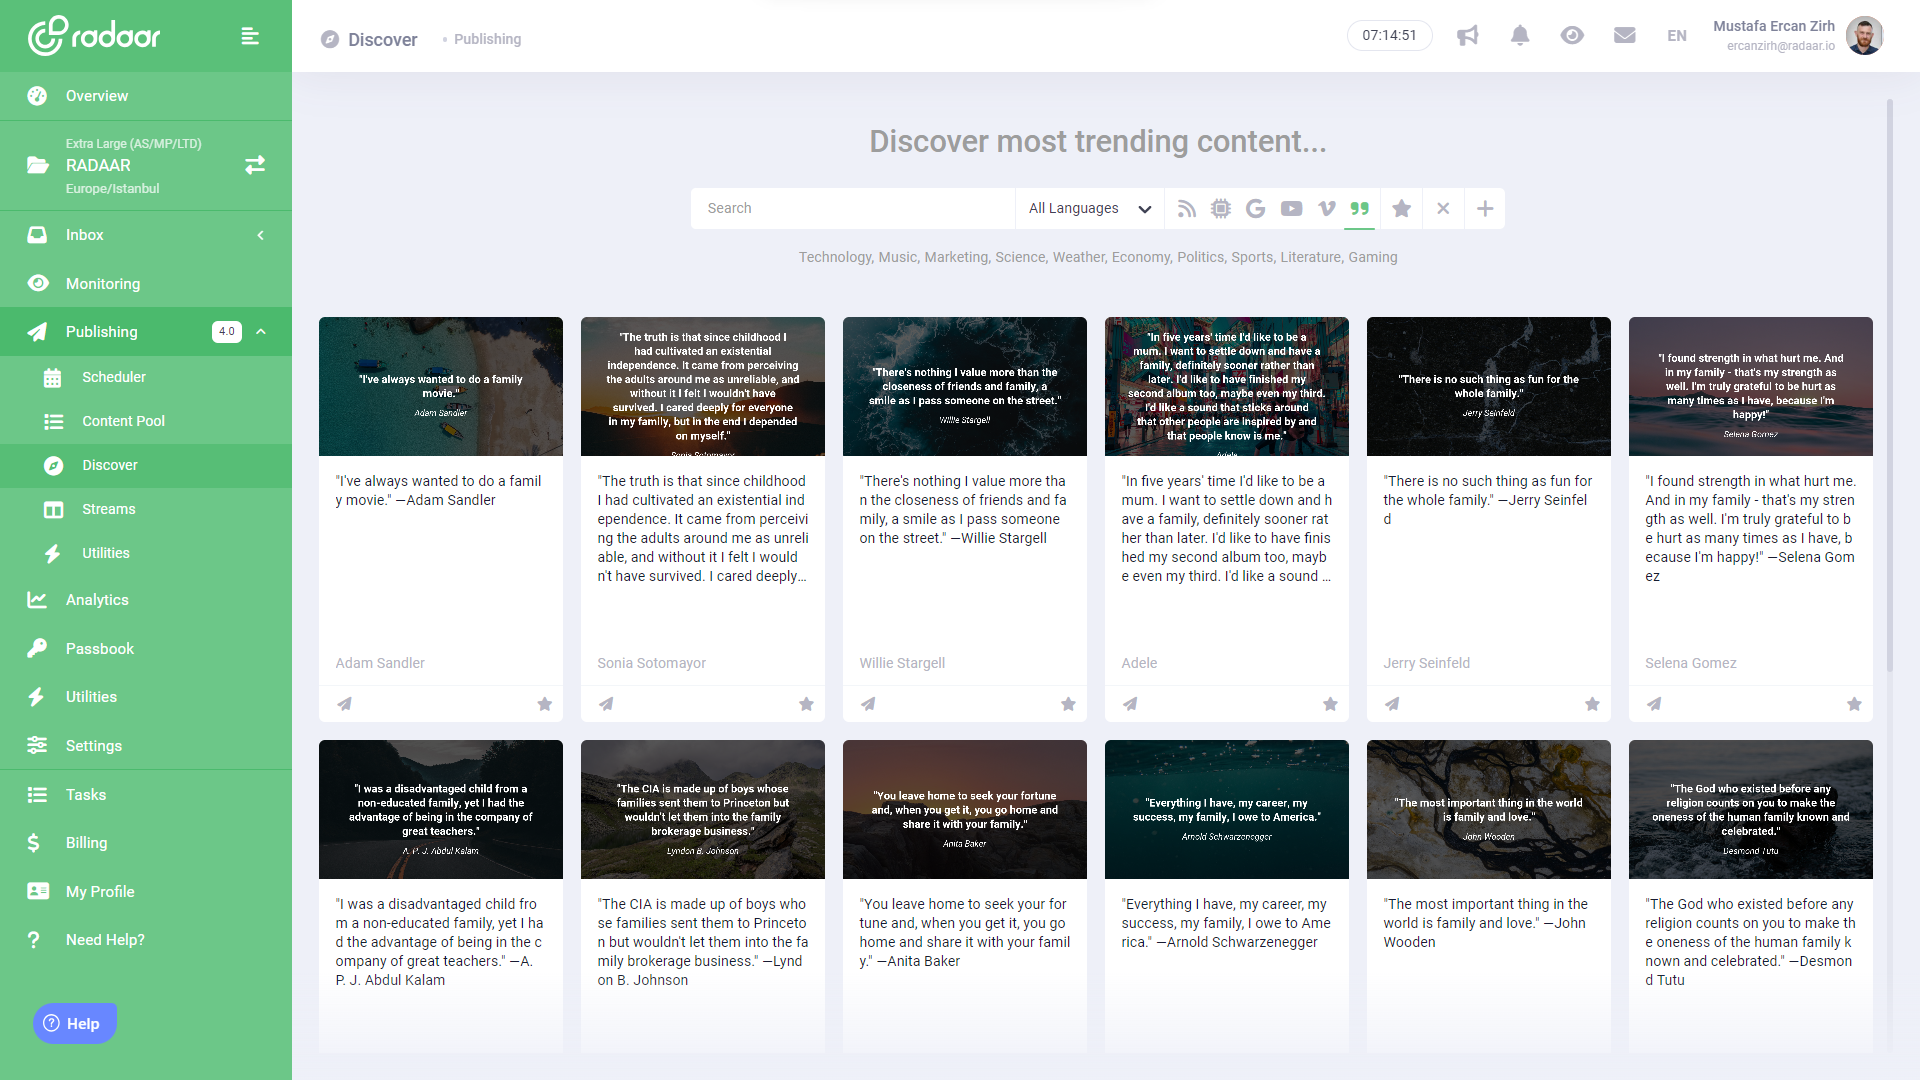
Task: Go to Content Pool
Action: pyautogui.click(x=123, y=421)
